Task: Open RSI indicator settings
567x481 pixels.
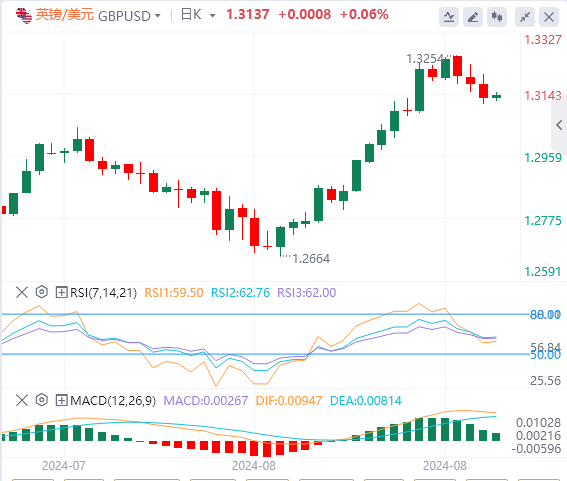Action: (x=42, y=292)
